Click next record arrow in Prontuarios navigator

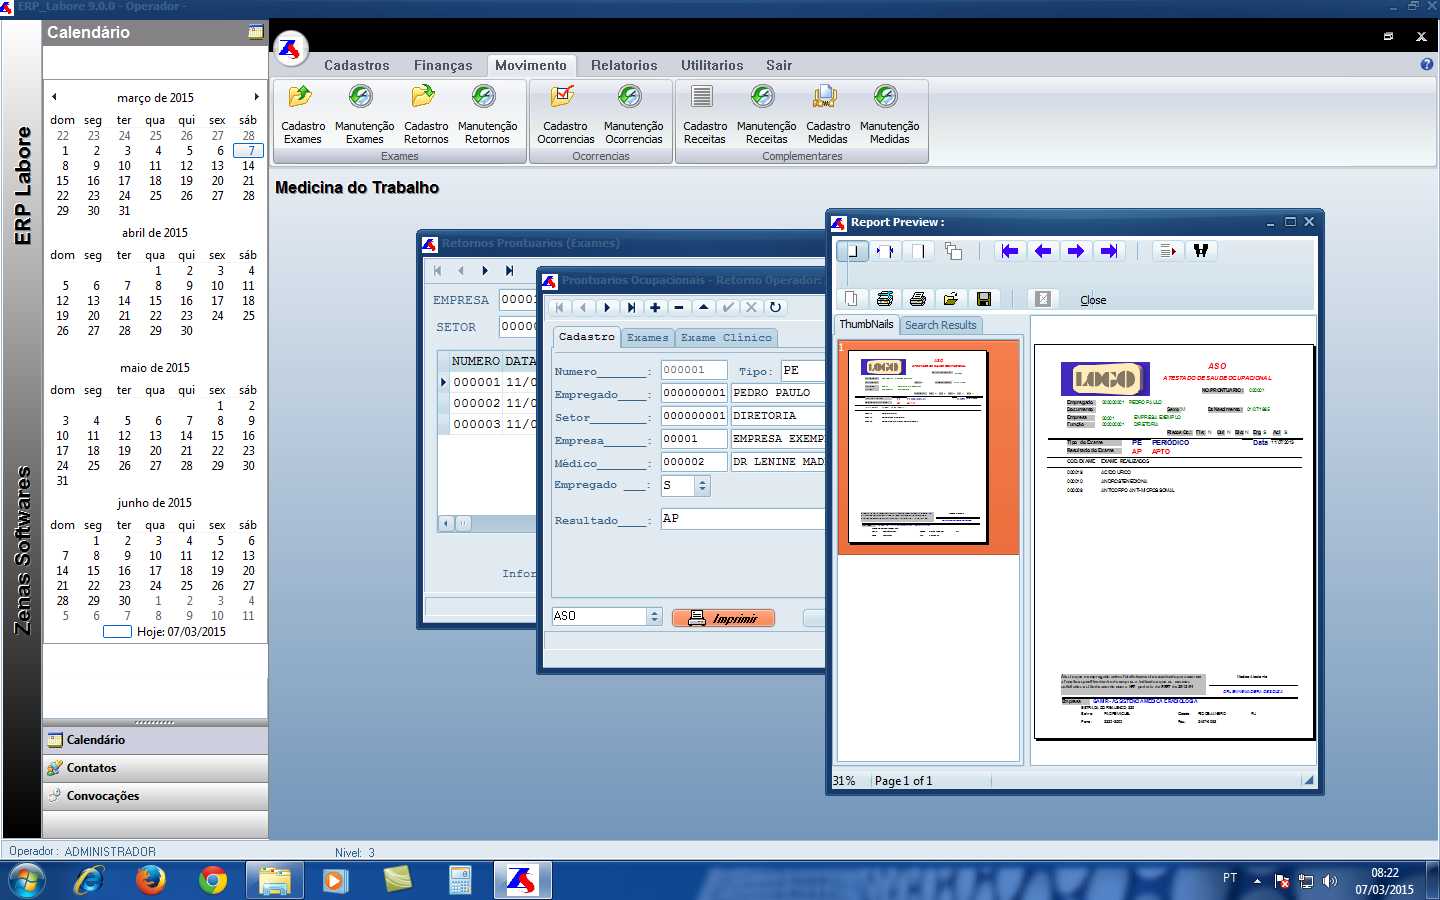607,307
